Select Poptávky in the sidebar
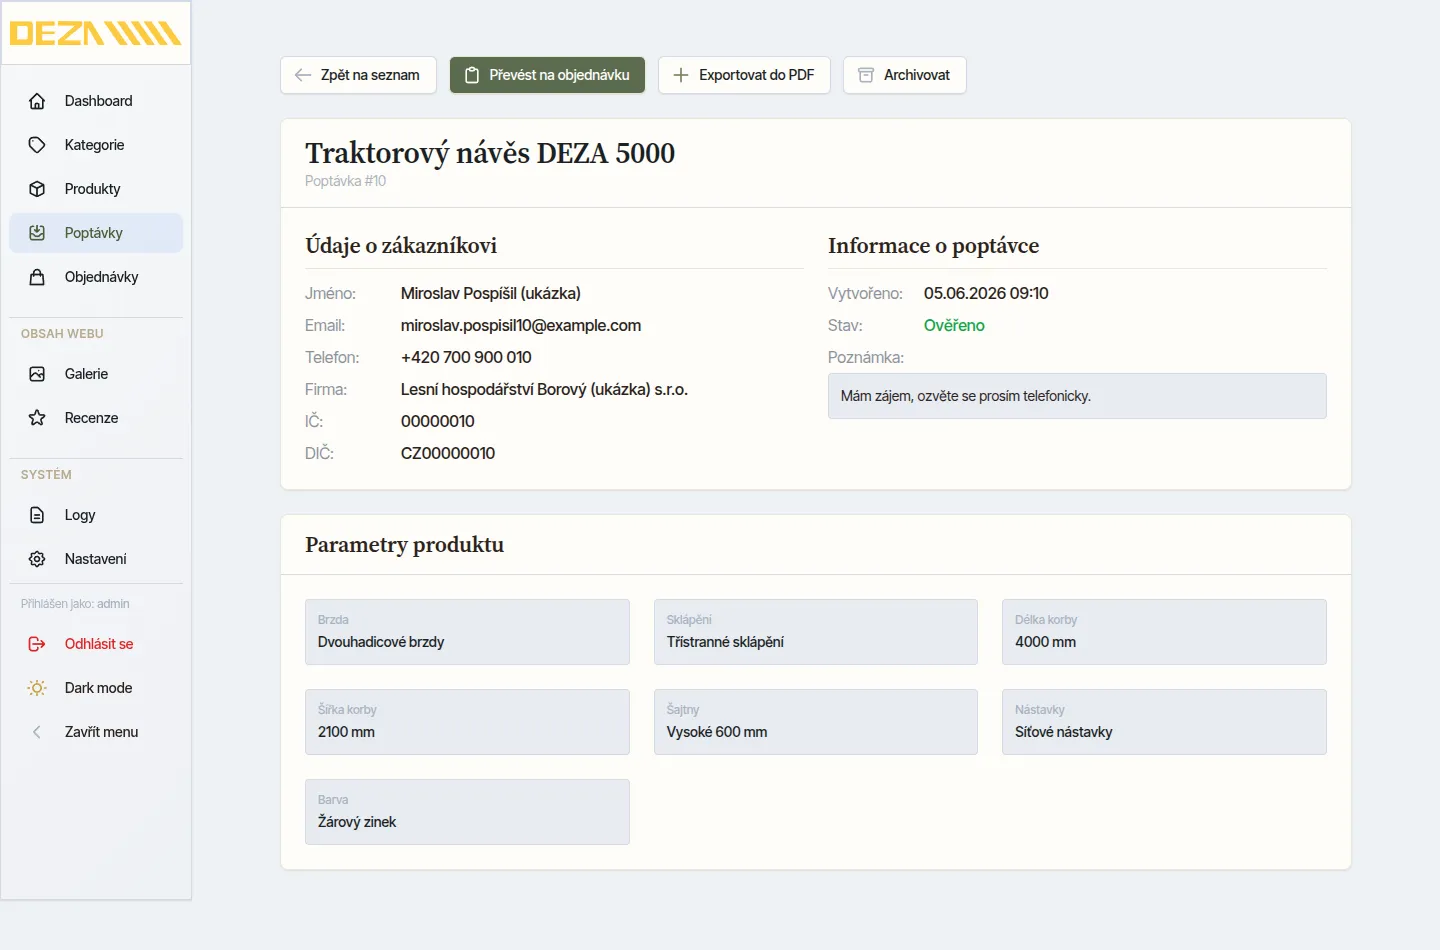 tap(96, 233)
